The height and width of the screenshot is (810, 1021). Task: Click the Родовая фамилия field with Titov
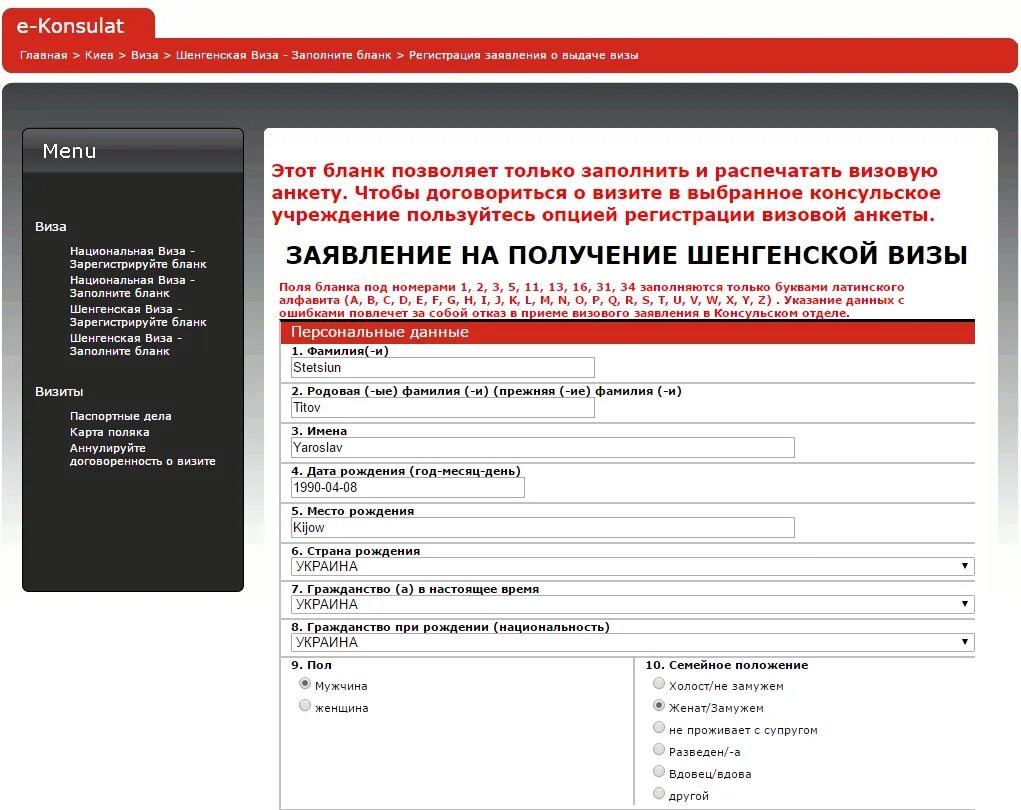[443, 408]
